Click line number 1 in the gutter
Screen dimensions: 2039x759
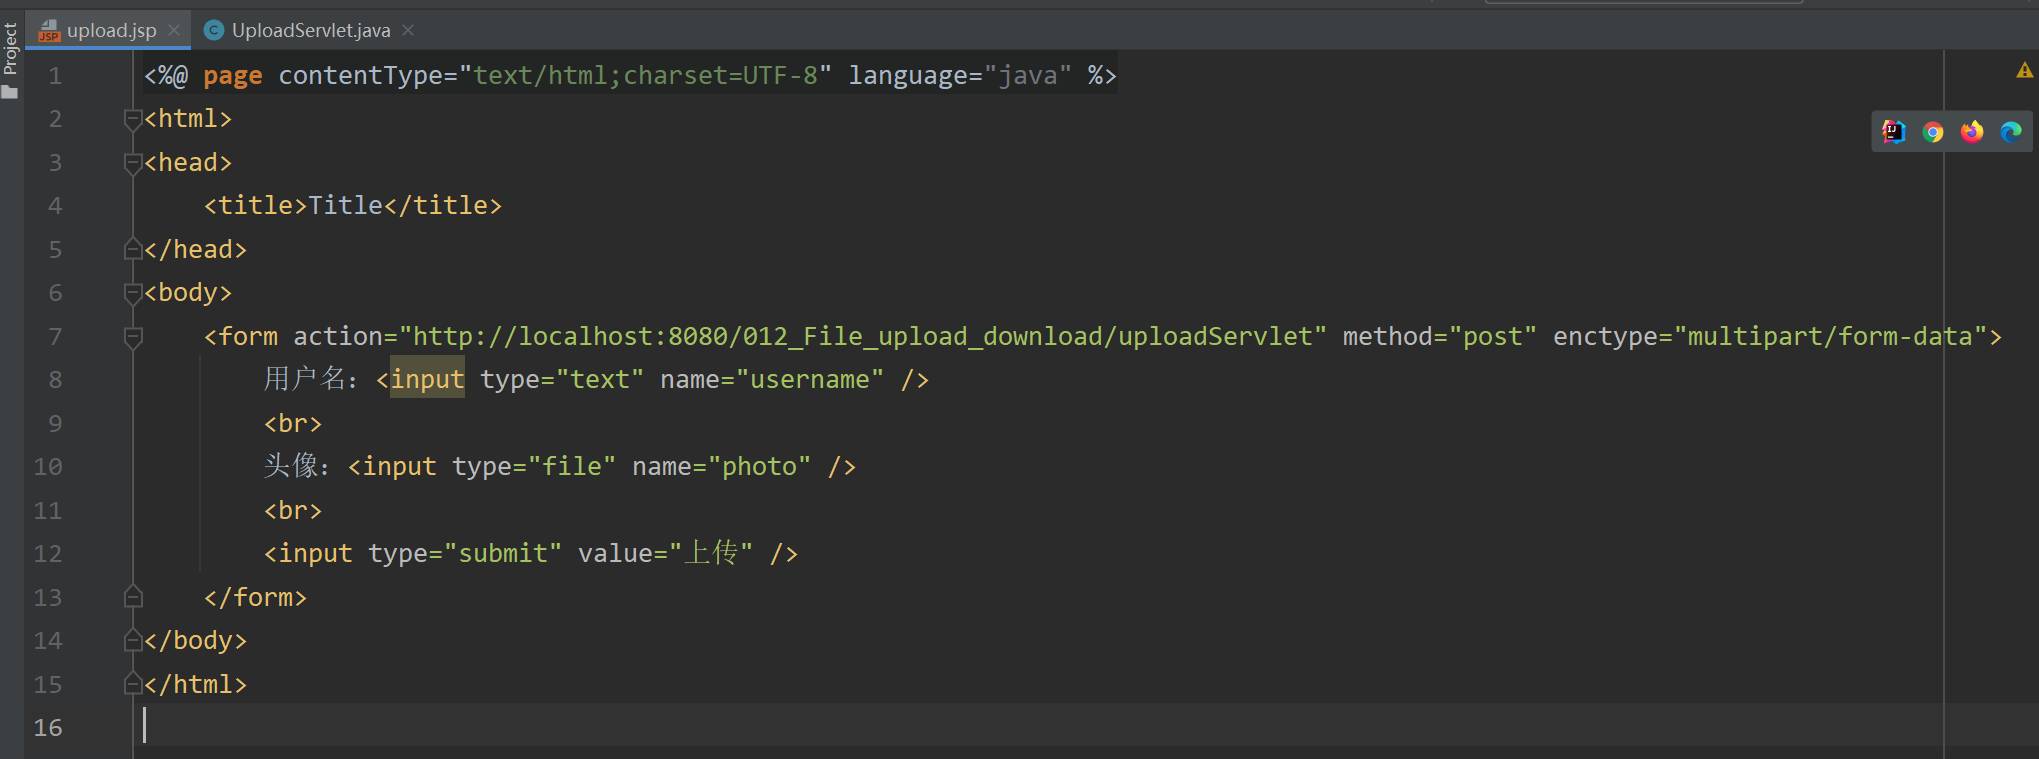coord(55,76)
